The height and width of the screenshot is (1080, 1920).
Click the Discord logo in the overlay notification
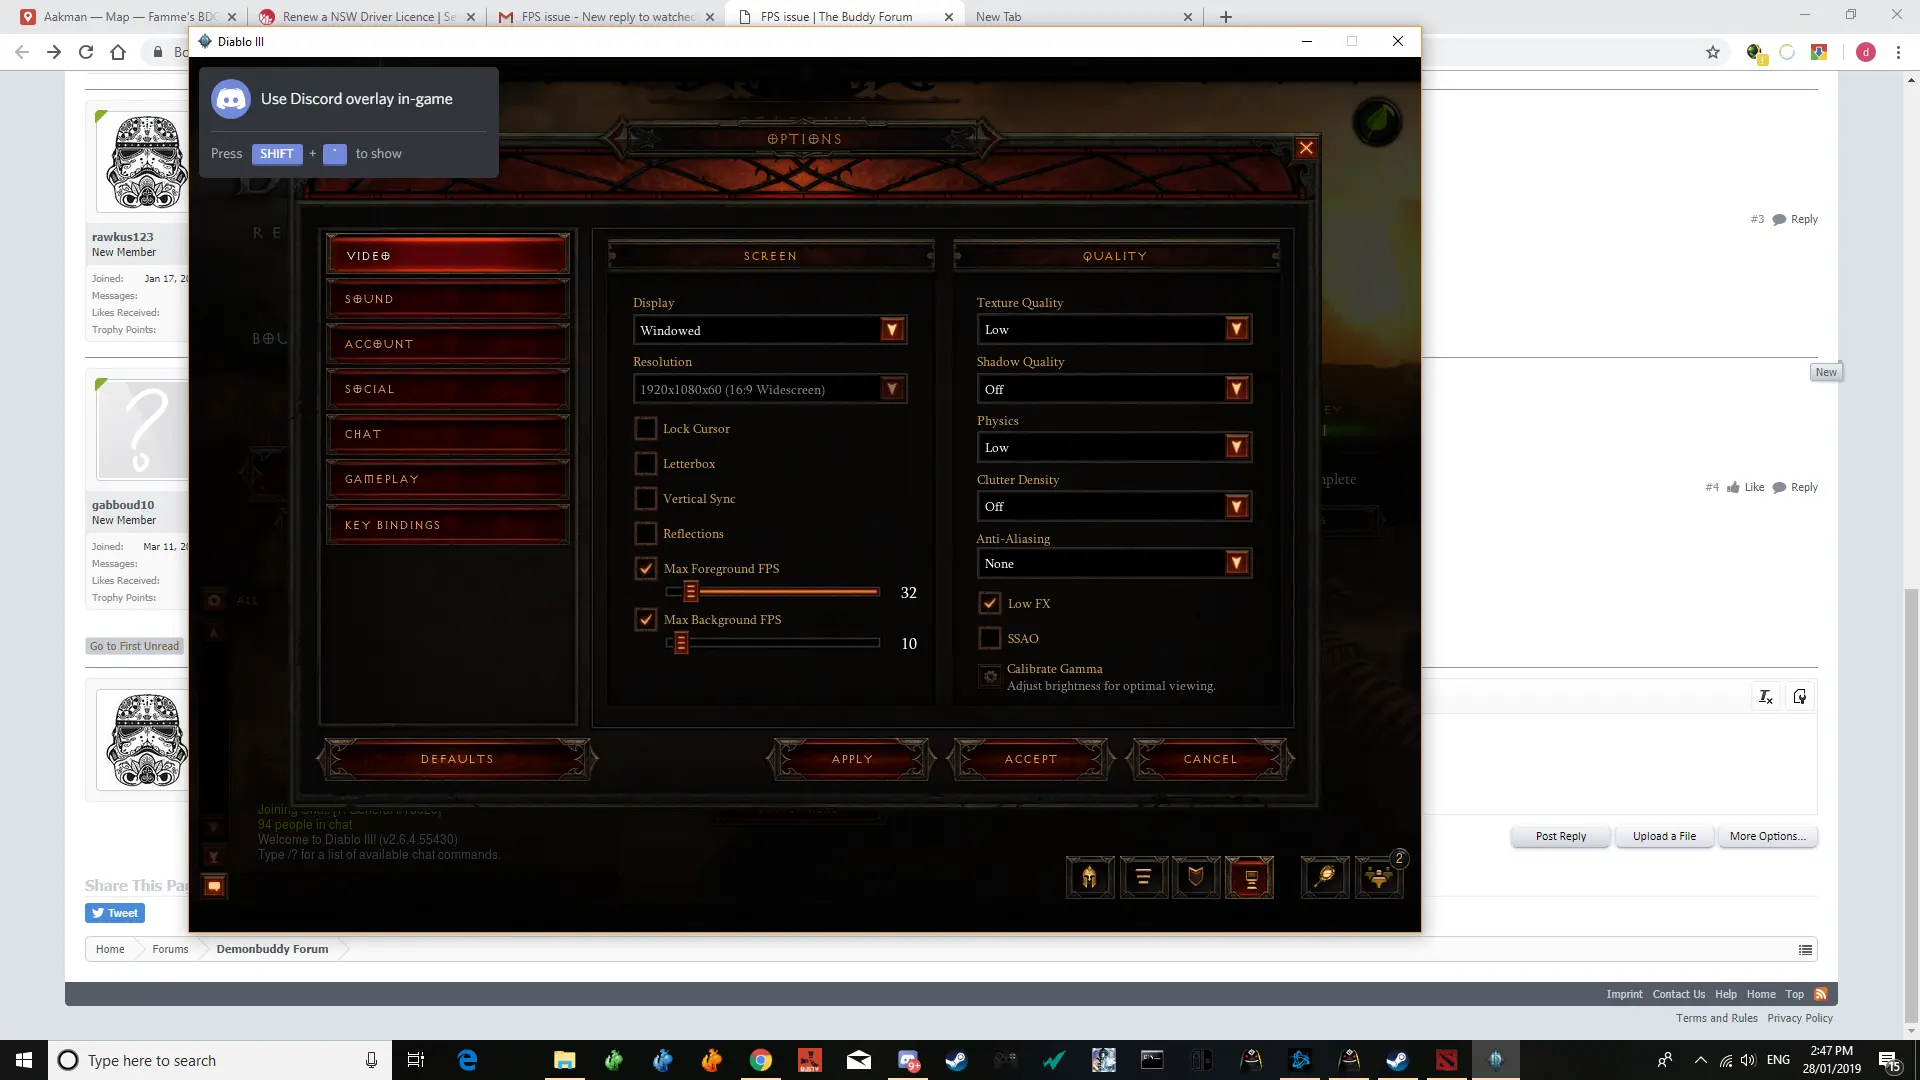click(x=231, y=99)
